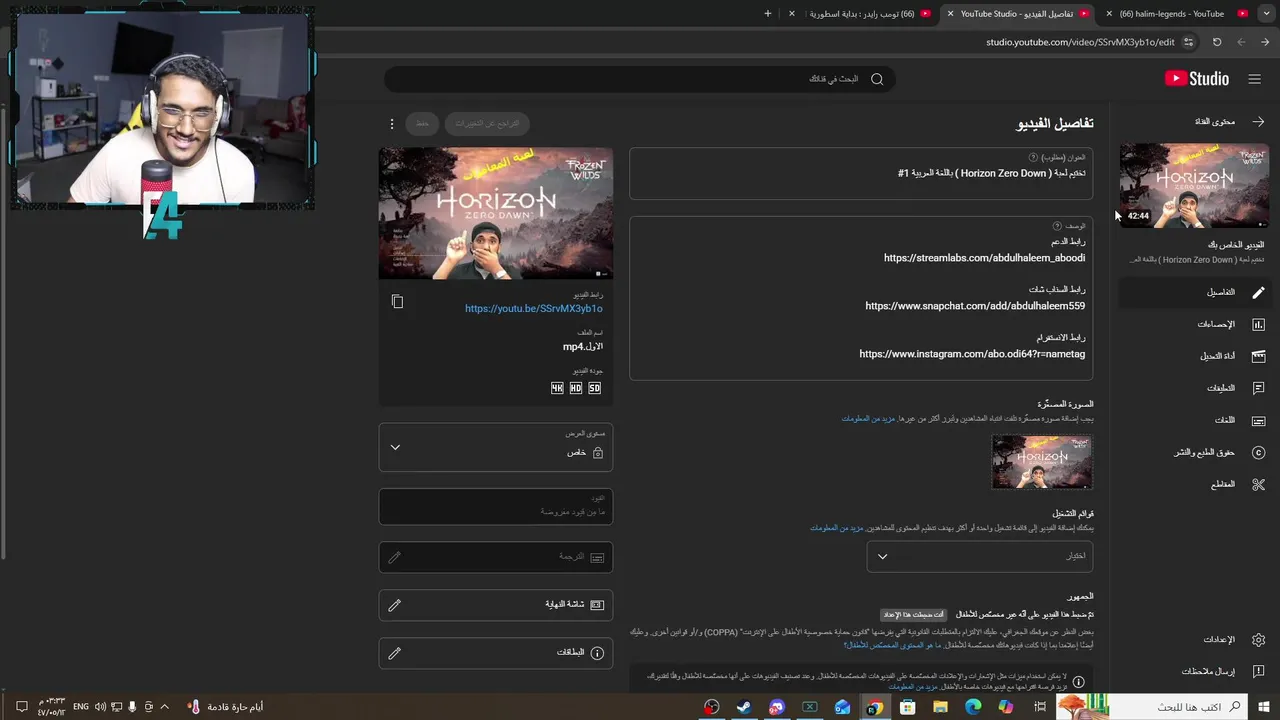Open the youtu.be/SSrvMX3yb1o video link
Image resolution: width=1280 pixels, height=720 pixels.
[x=534, y=309]
